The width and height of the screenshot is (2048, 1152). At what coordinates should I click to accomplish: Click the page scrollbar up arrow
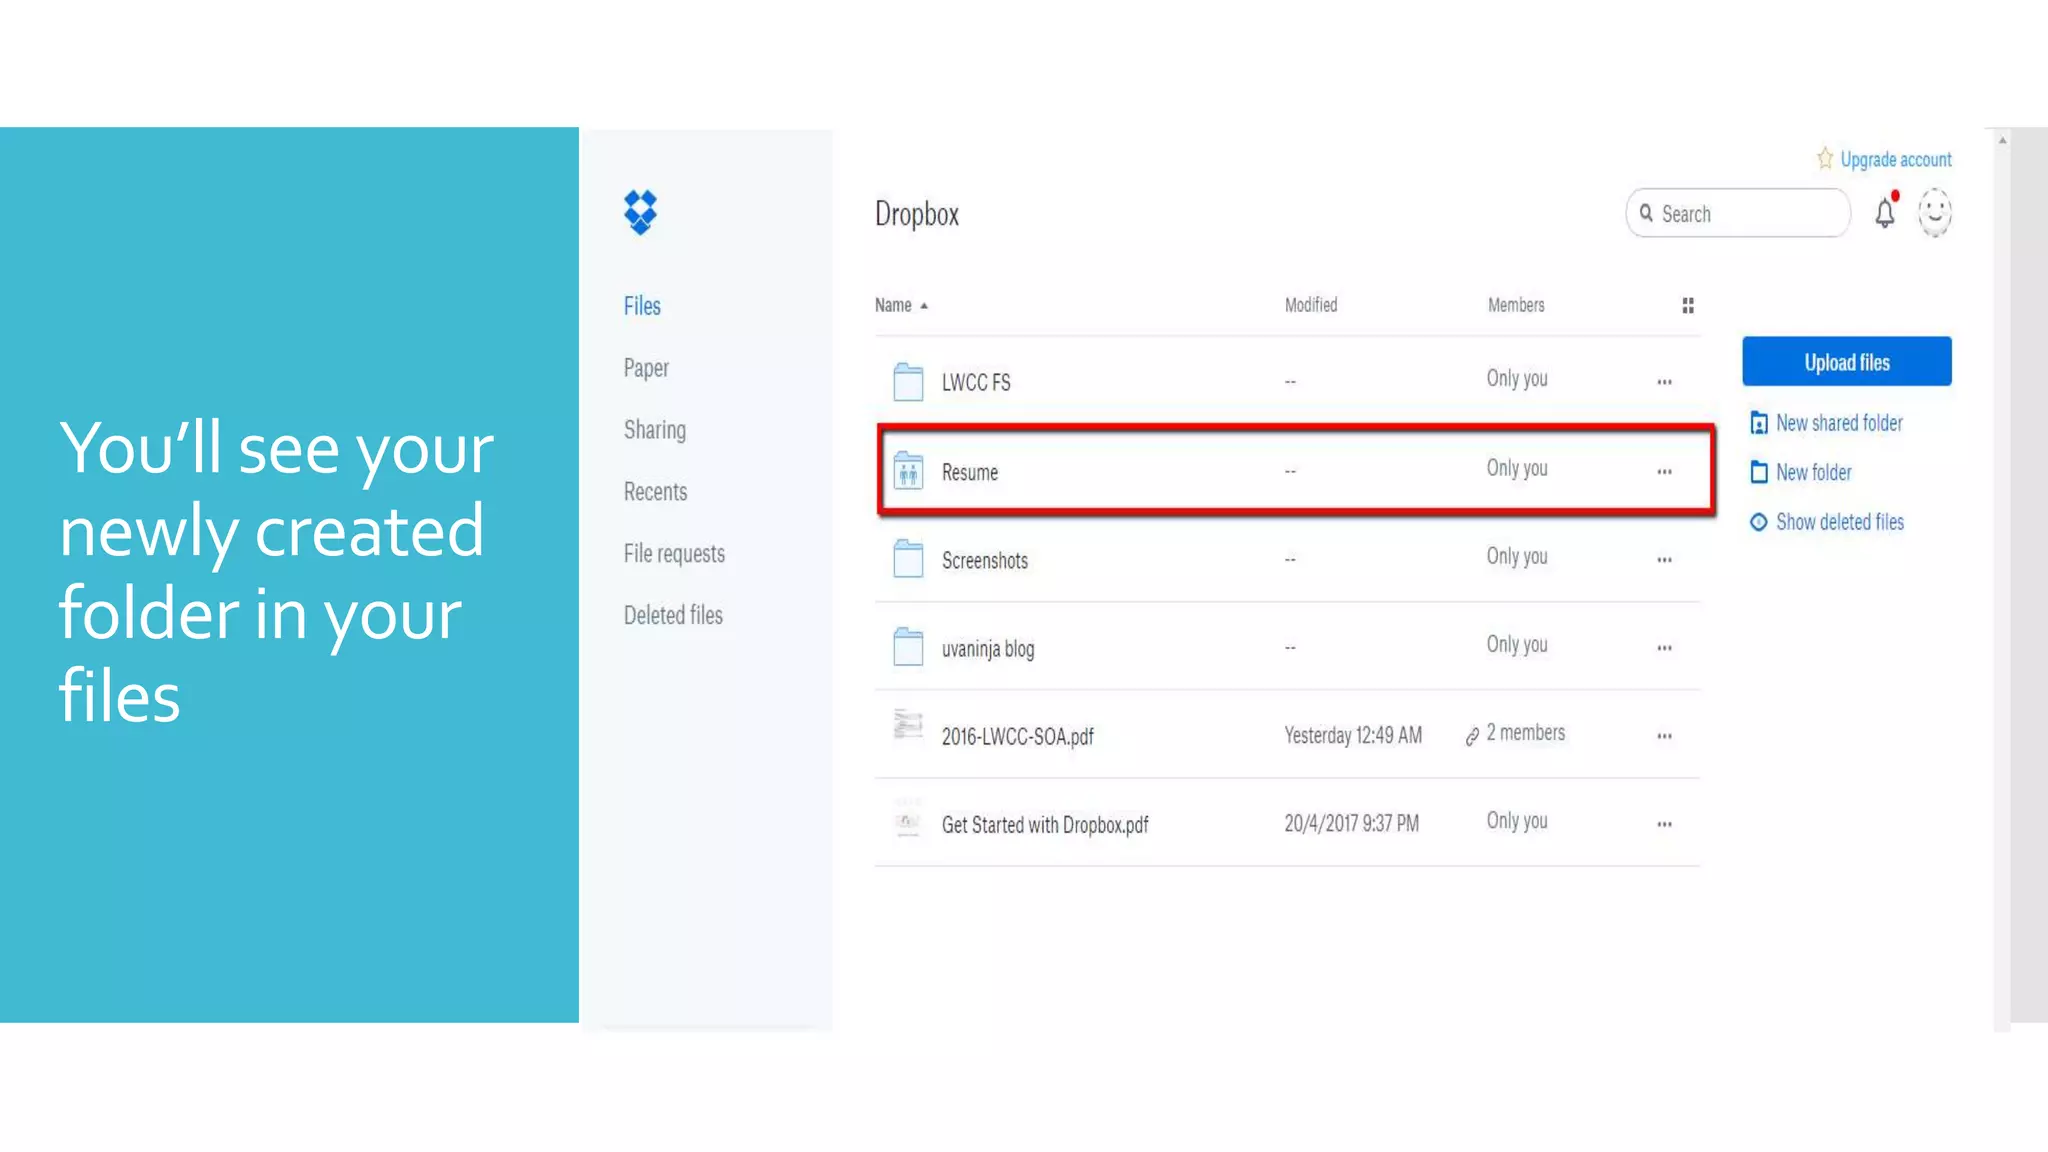[x=2002, y=141]
